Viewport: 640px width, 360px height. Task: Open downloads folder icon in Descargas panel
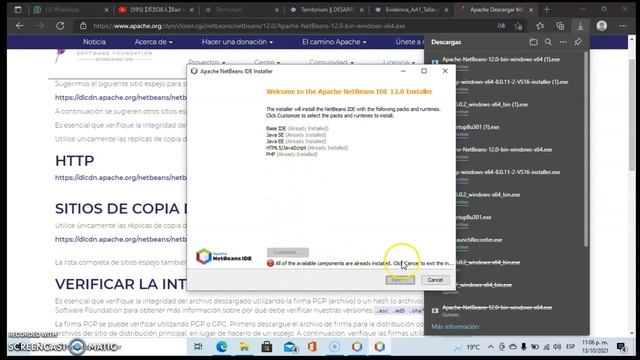click(x=533, y=42)
